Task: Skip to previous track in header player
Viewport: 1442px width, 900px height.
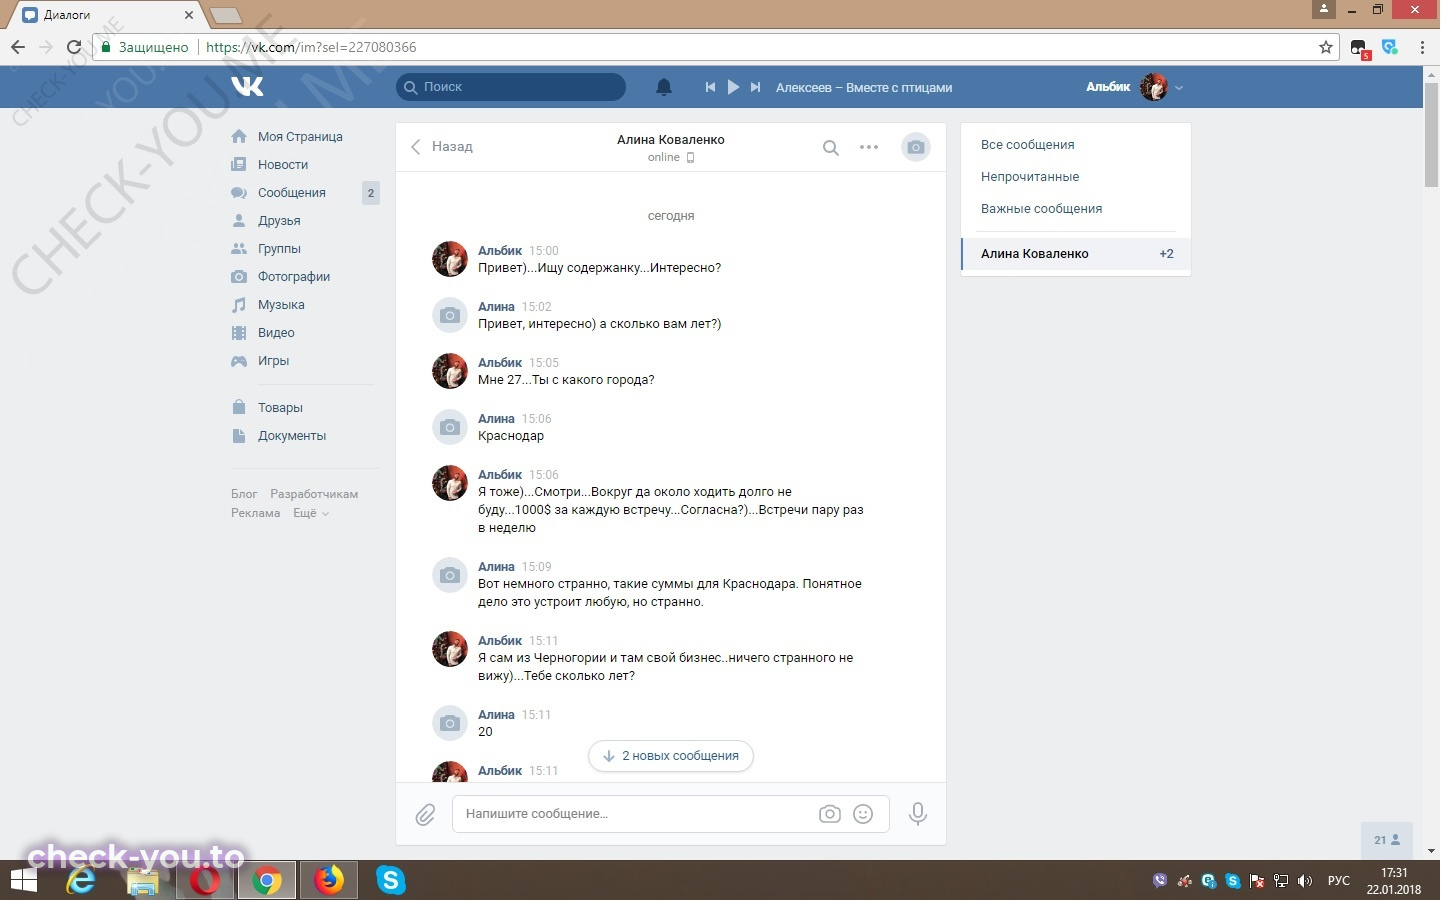Action: point(710,87)
